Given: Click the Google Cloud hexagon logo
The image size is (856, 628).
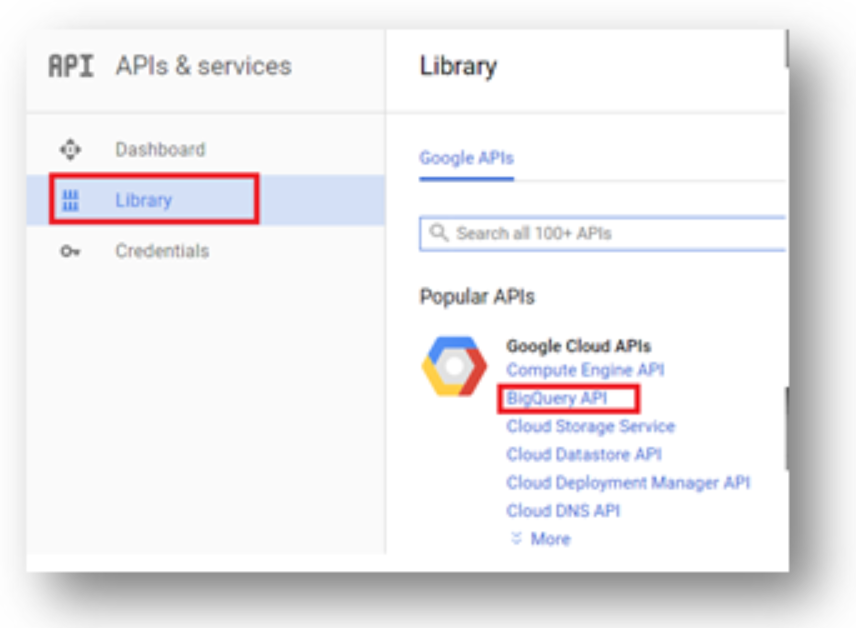Looking at the screenshot, I should [x=454, y=366].
